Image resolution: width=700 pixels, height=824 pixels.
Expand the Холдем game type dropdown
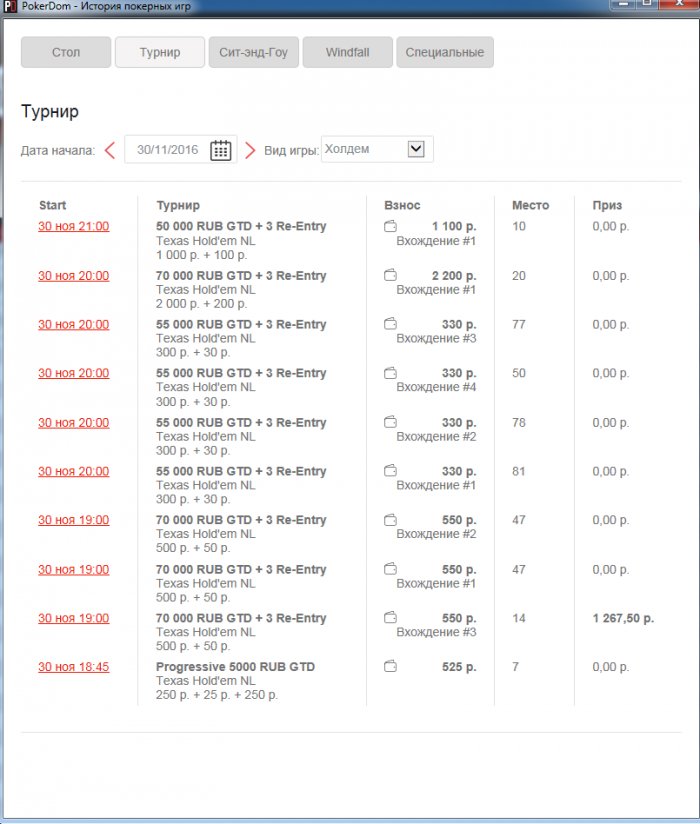point(417,149)
